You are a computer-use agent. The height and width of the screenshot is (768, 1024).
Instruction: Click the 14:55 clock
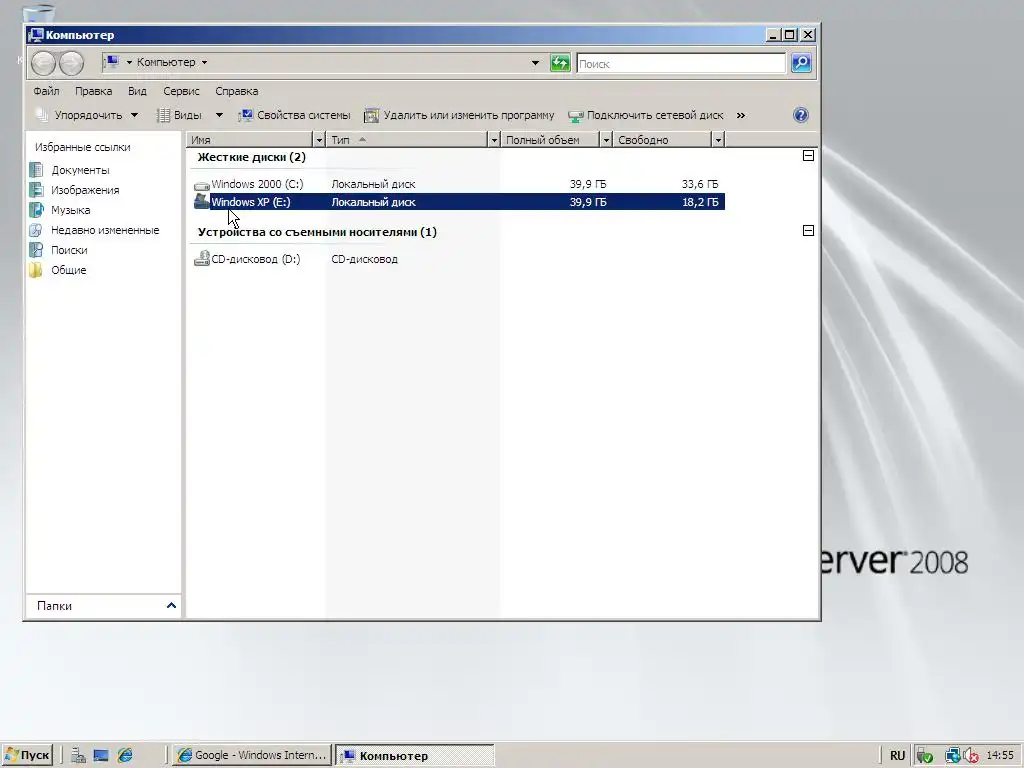pyautogui.click(x=1000, y=756)
